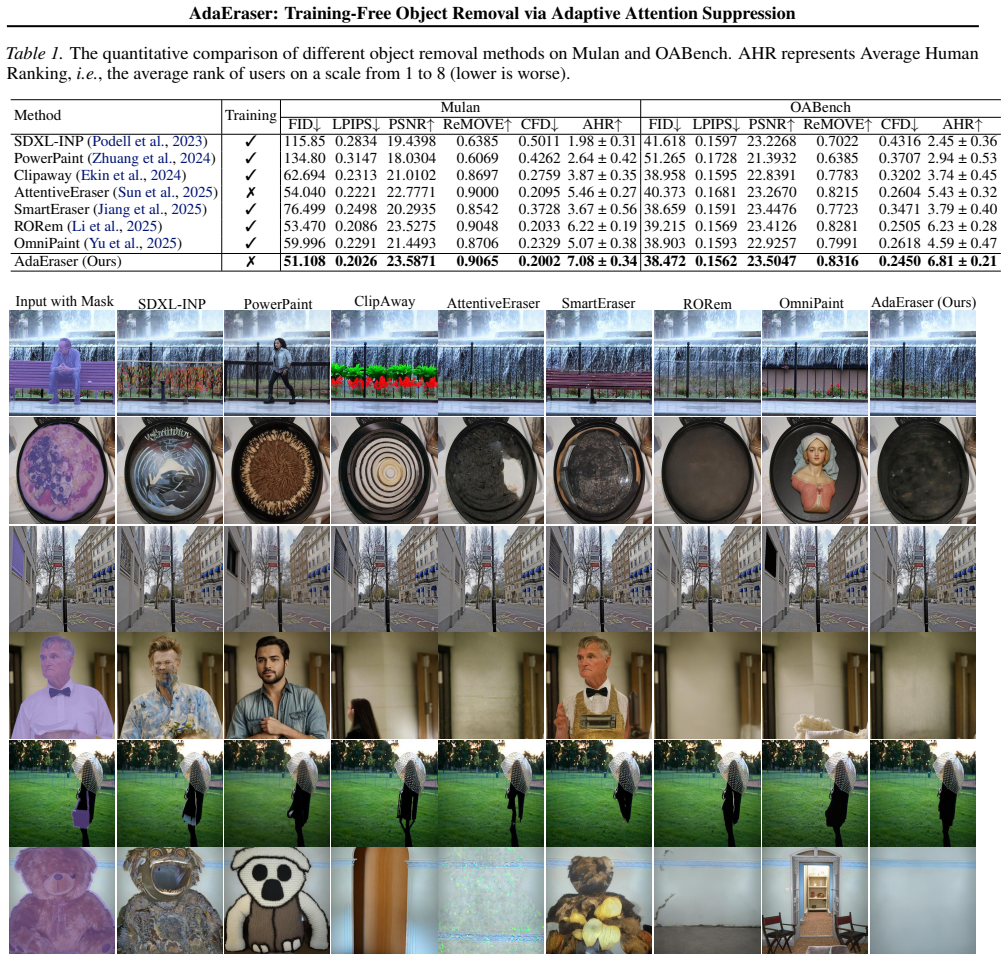Select the 'Method' column header
This screenshot has height=960, width=1007.
tap(37, 116)
